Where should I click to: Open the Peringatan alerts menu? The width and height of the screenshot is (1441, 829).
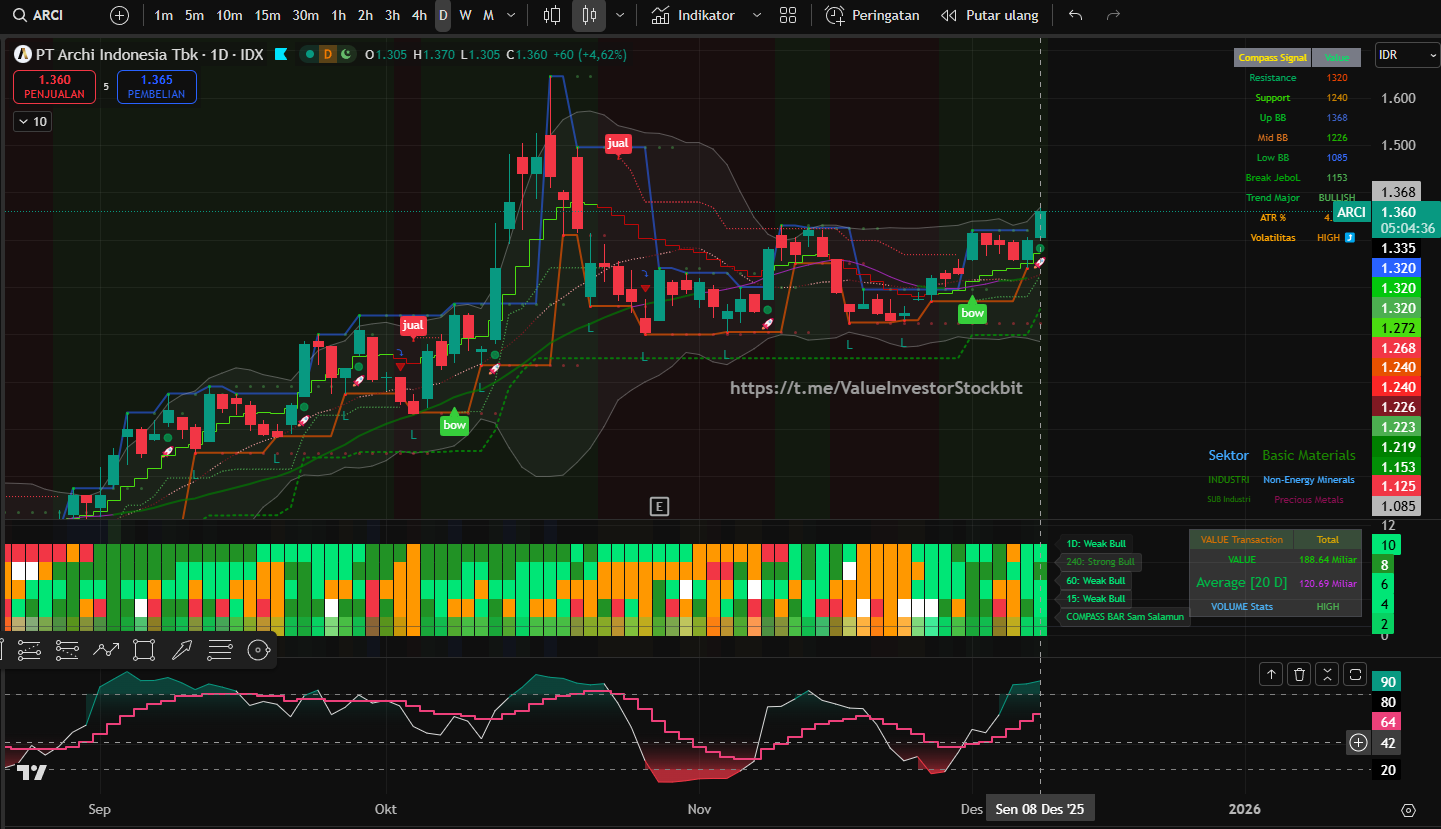(872, 15)
